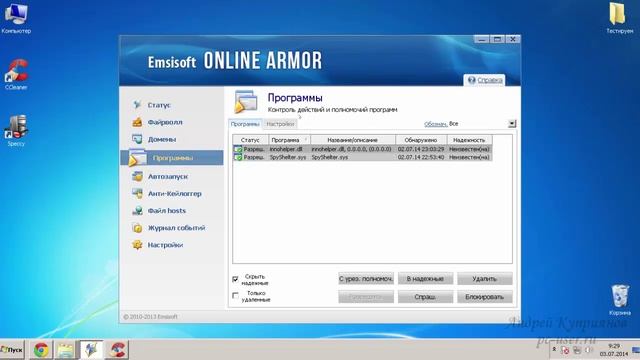
Task: Select the SpyShelter.sys program cell
Action: pos(289,157)
